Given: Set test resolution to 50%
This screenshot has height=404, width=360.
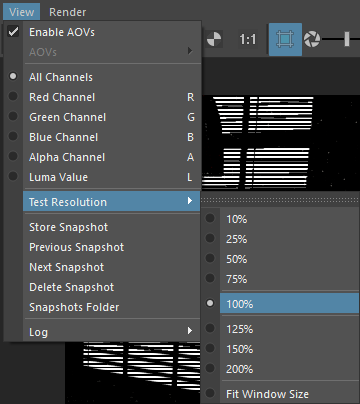Looking at the screenshot, I should coord(280,259).
